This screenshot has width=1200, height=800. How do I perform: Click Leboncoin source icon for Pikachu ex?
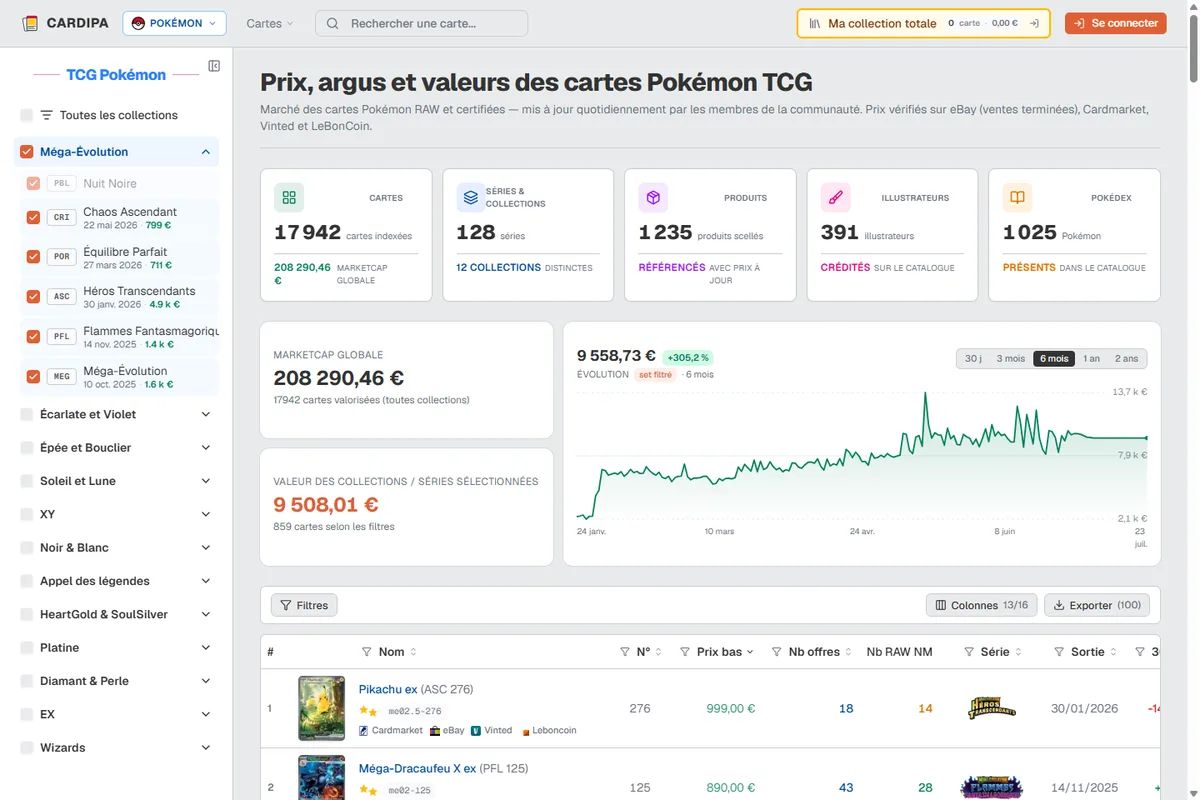(525, 731)
